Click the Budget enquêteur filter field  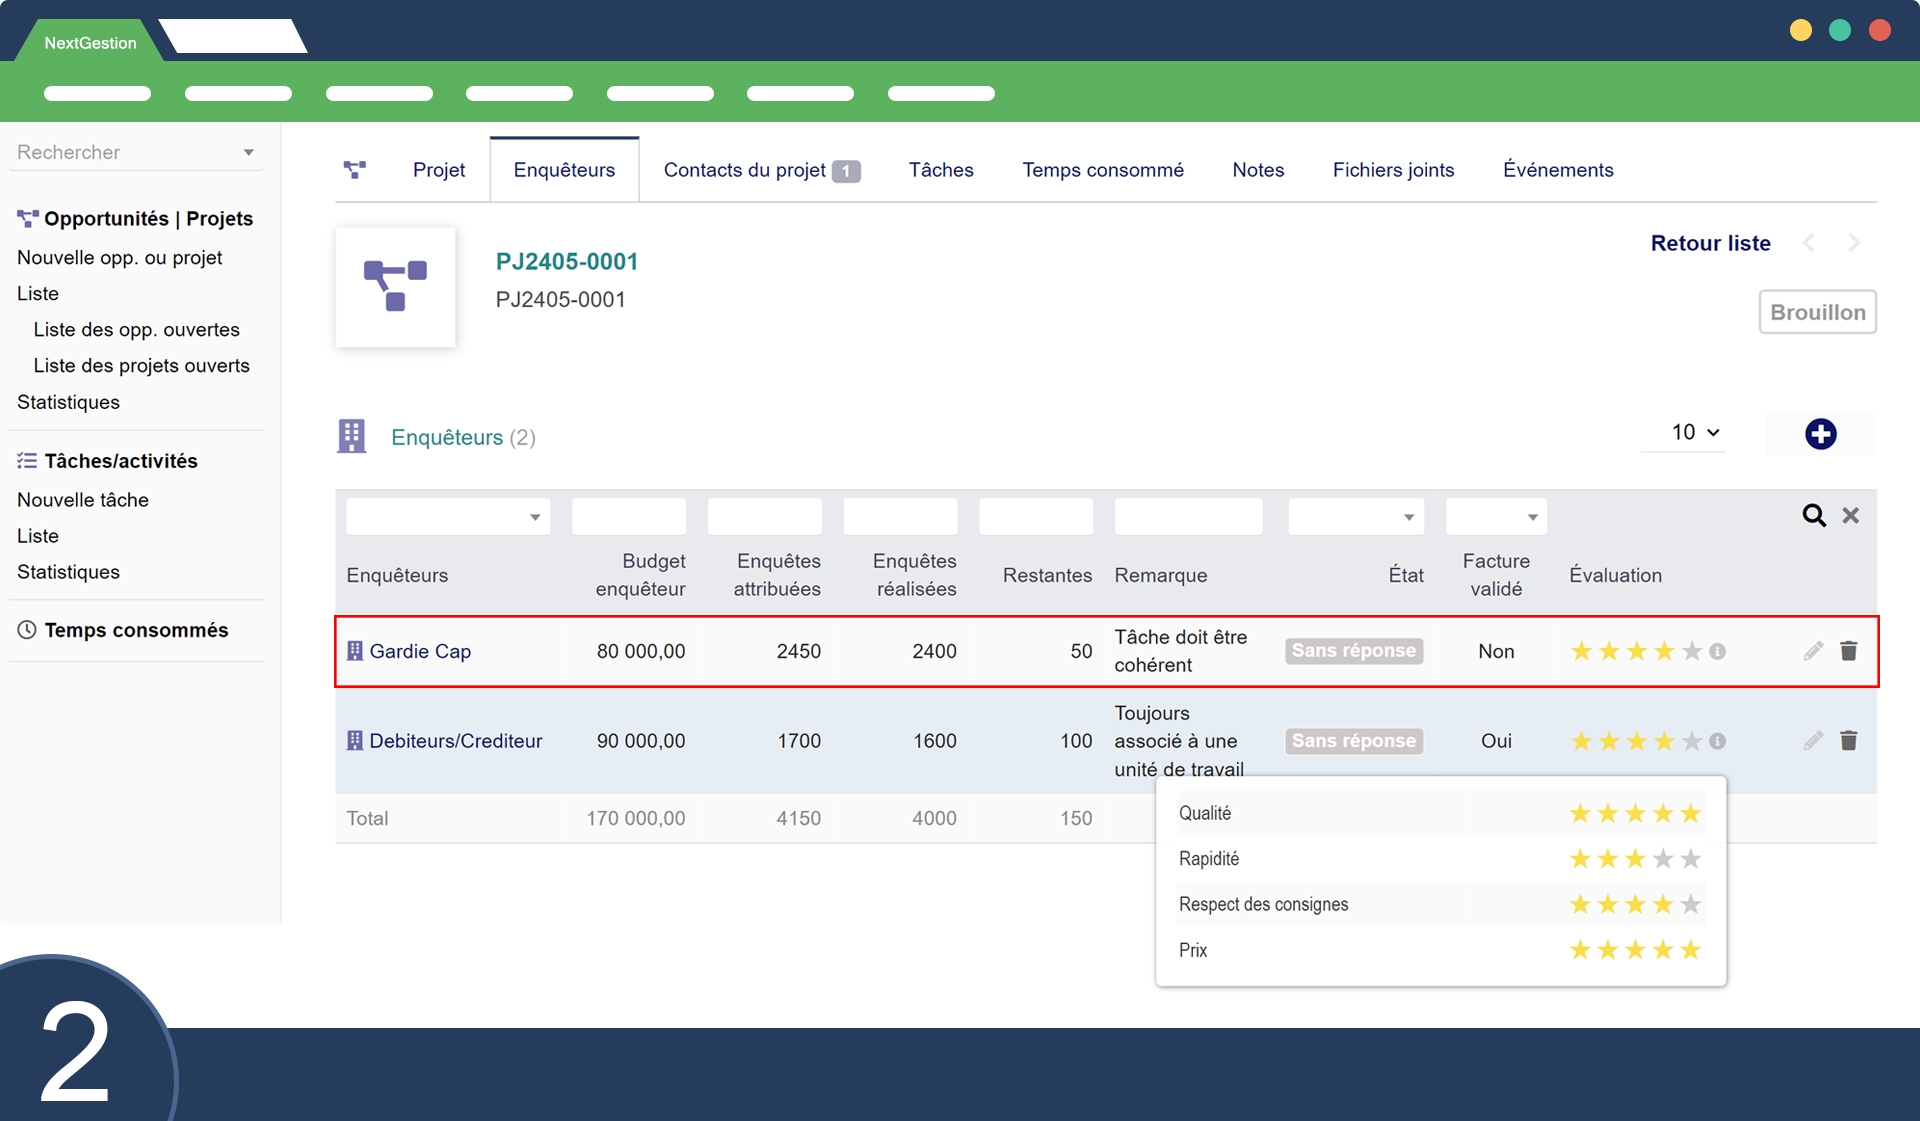click(x=628, y=517)
